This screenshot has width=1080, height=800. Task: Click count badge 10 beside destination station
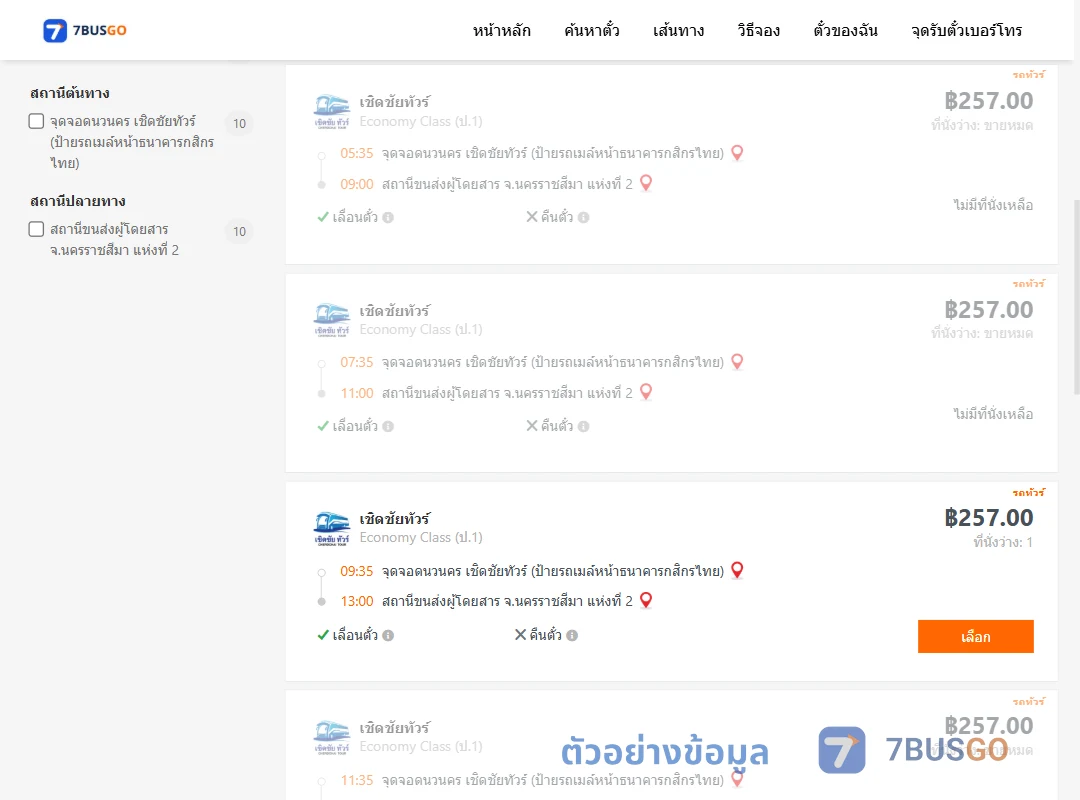pyautogui.click(x=239, y=232)
